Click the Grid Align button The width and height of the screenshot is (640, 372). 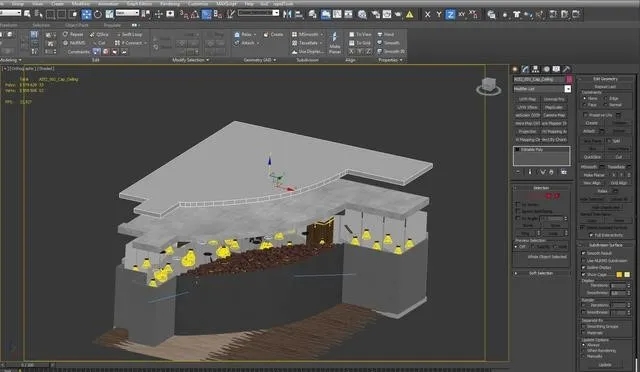point(619,183)
